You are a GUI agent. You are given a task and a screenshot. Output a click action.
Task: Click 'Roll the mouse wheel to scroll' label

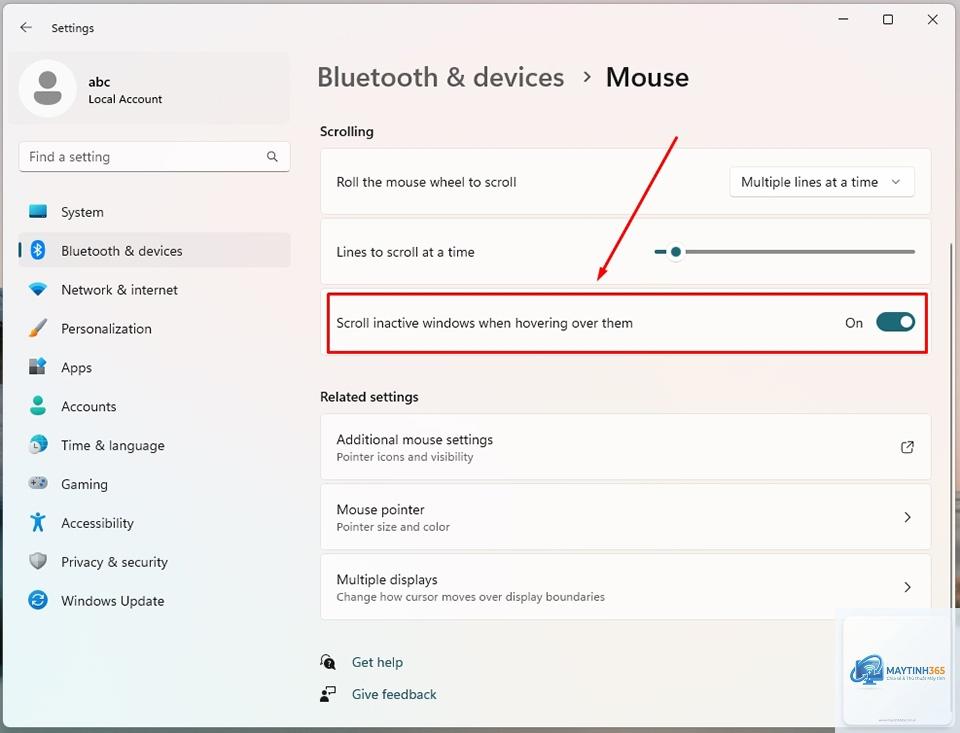426,182
